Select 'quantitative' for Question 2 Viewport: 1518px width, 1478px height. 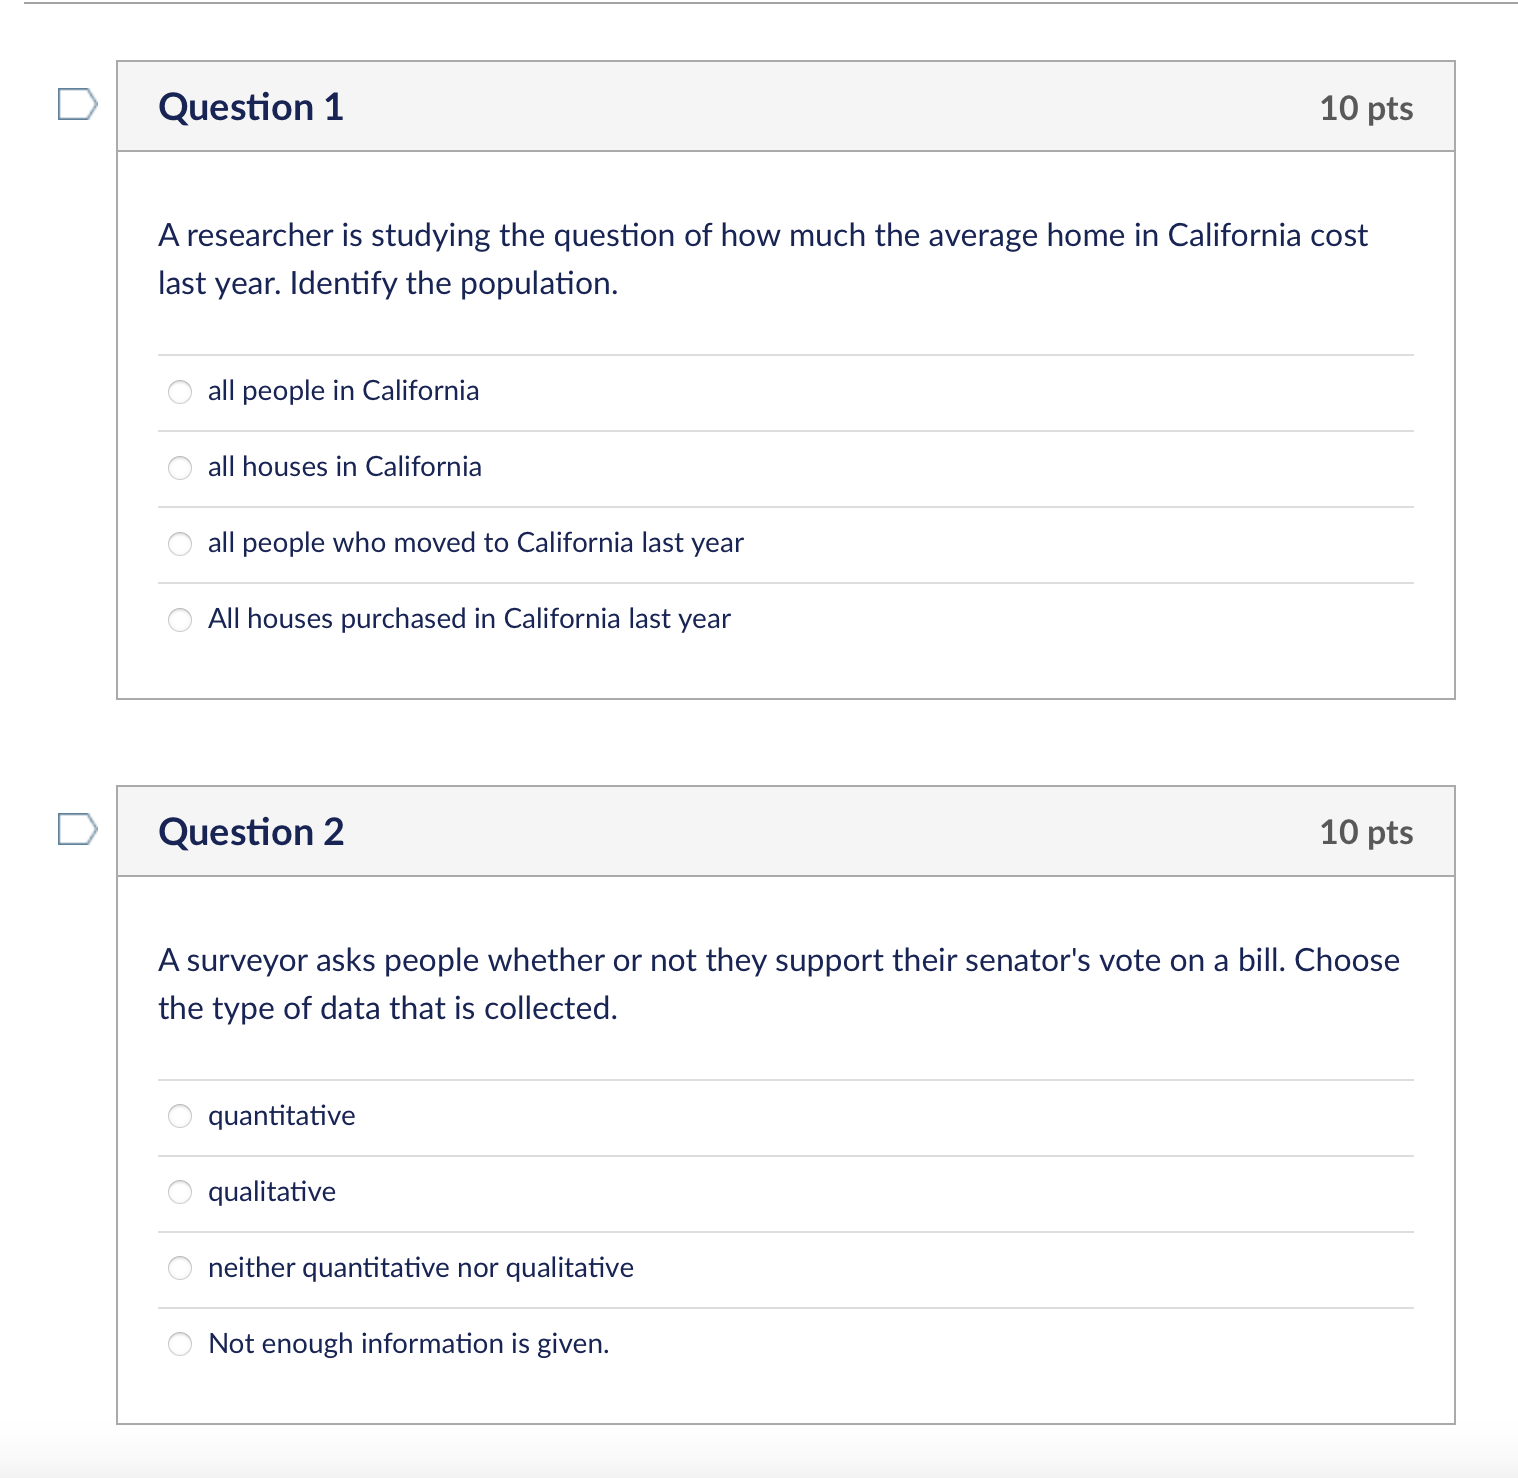click(180, 1117)
